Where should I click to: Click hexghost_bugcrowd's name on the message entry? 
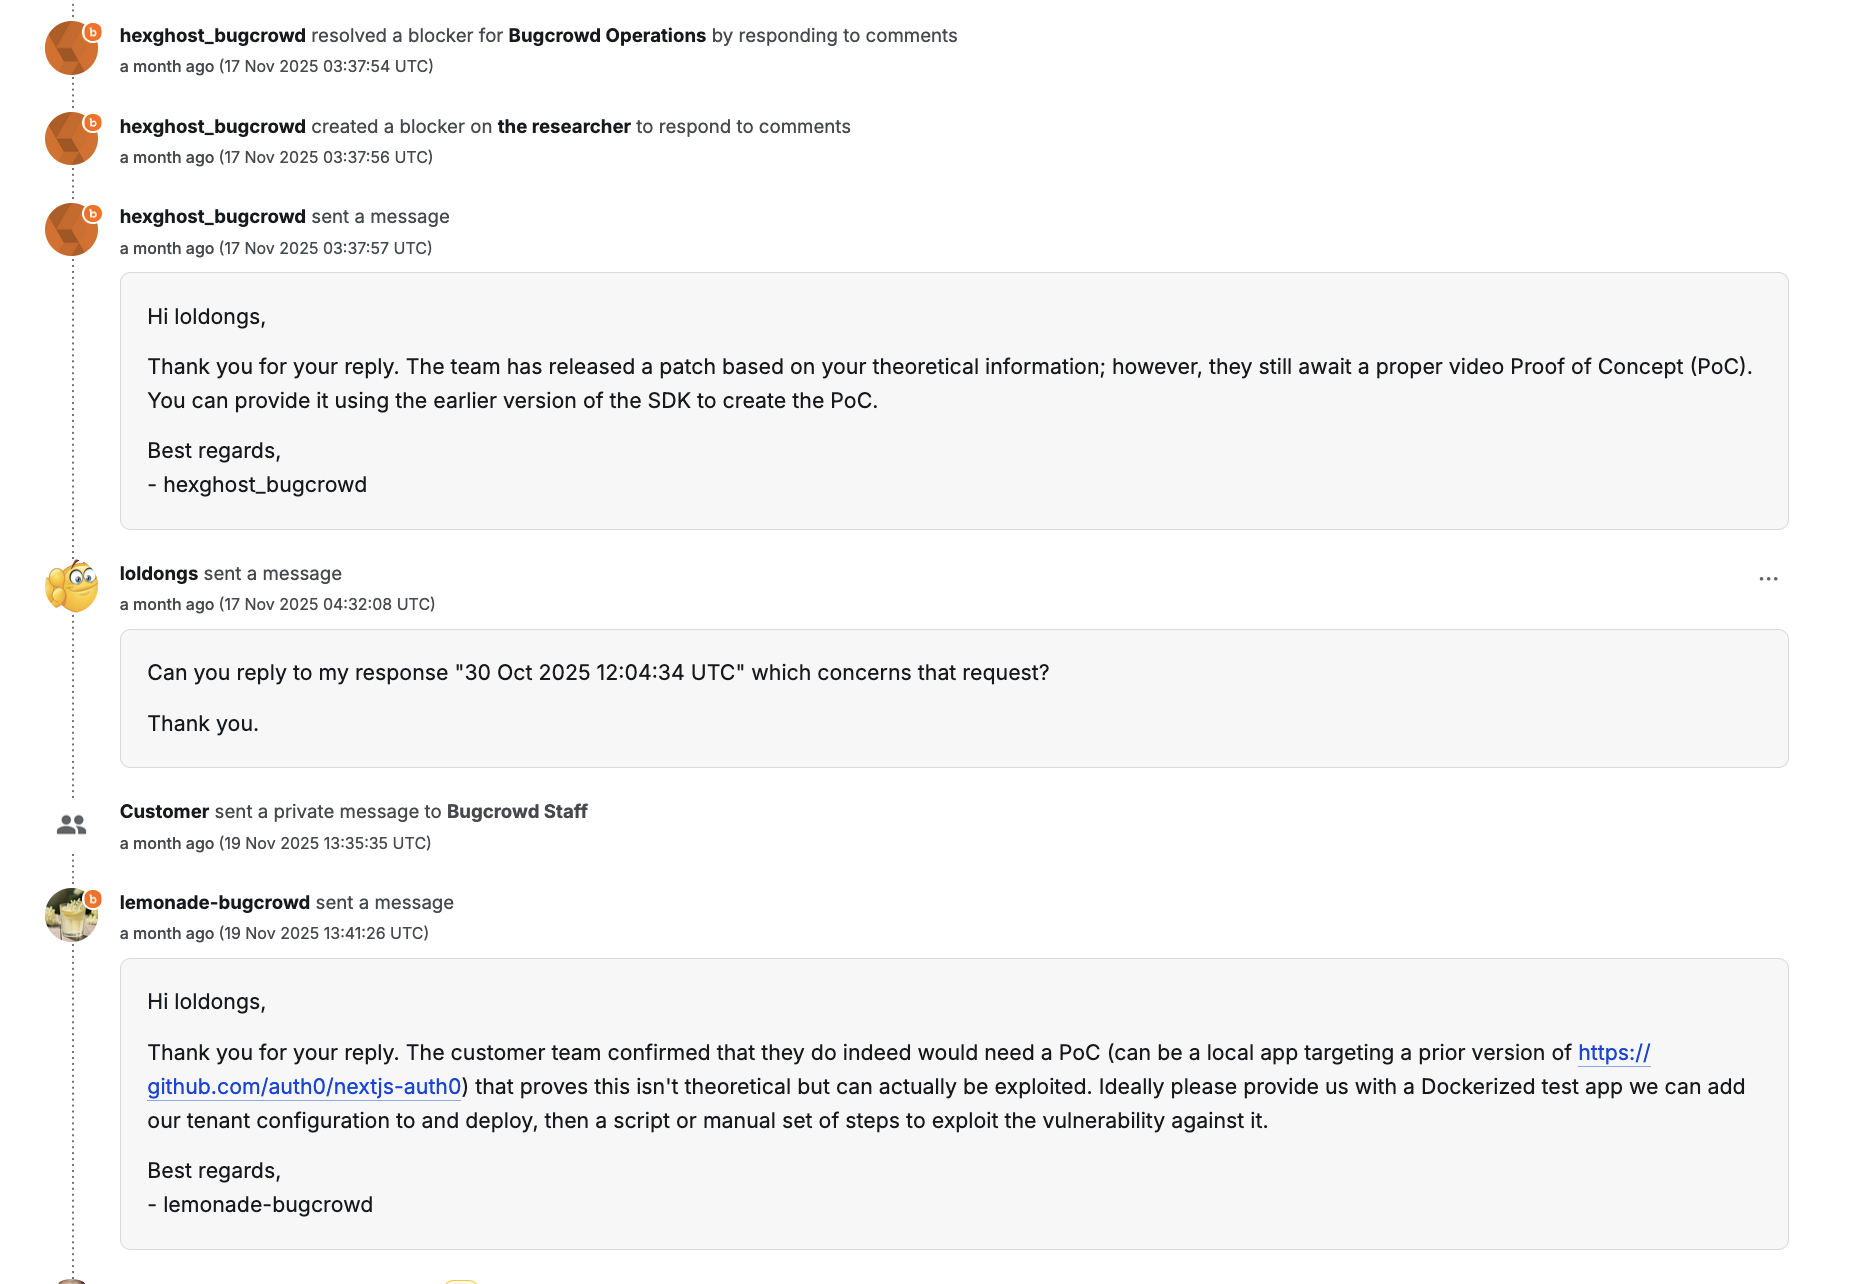click(x=212, y=216)
